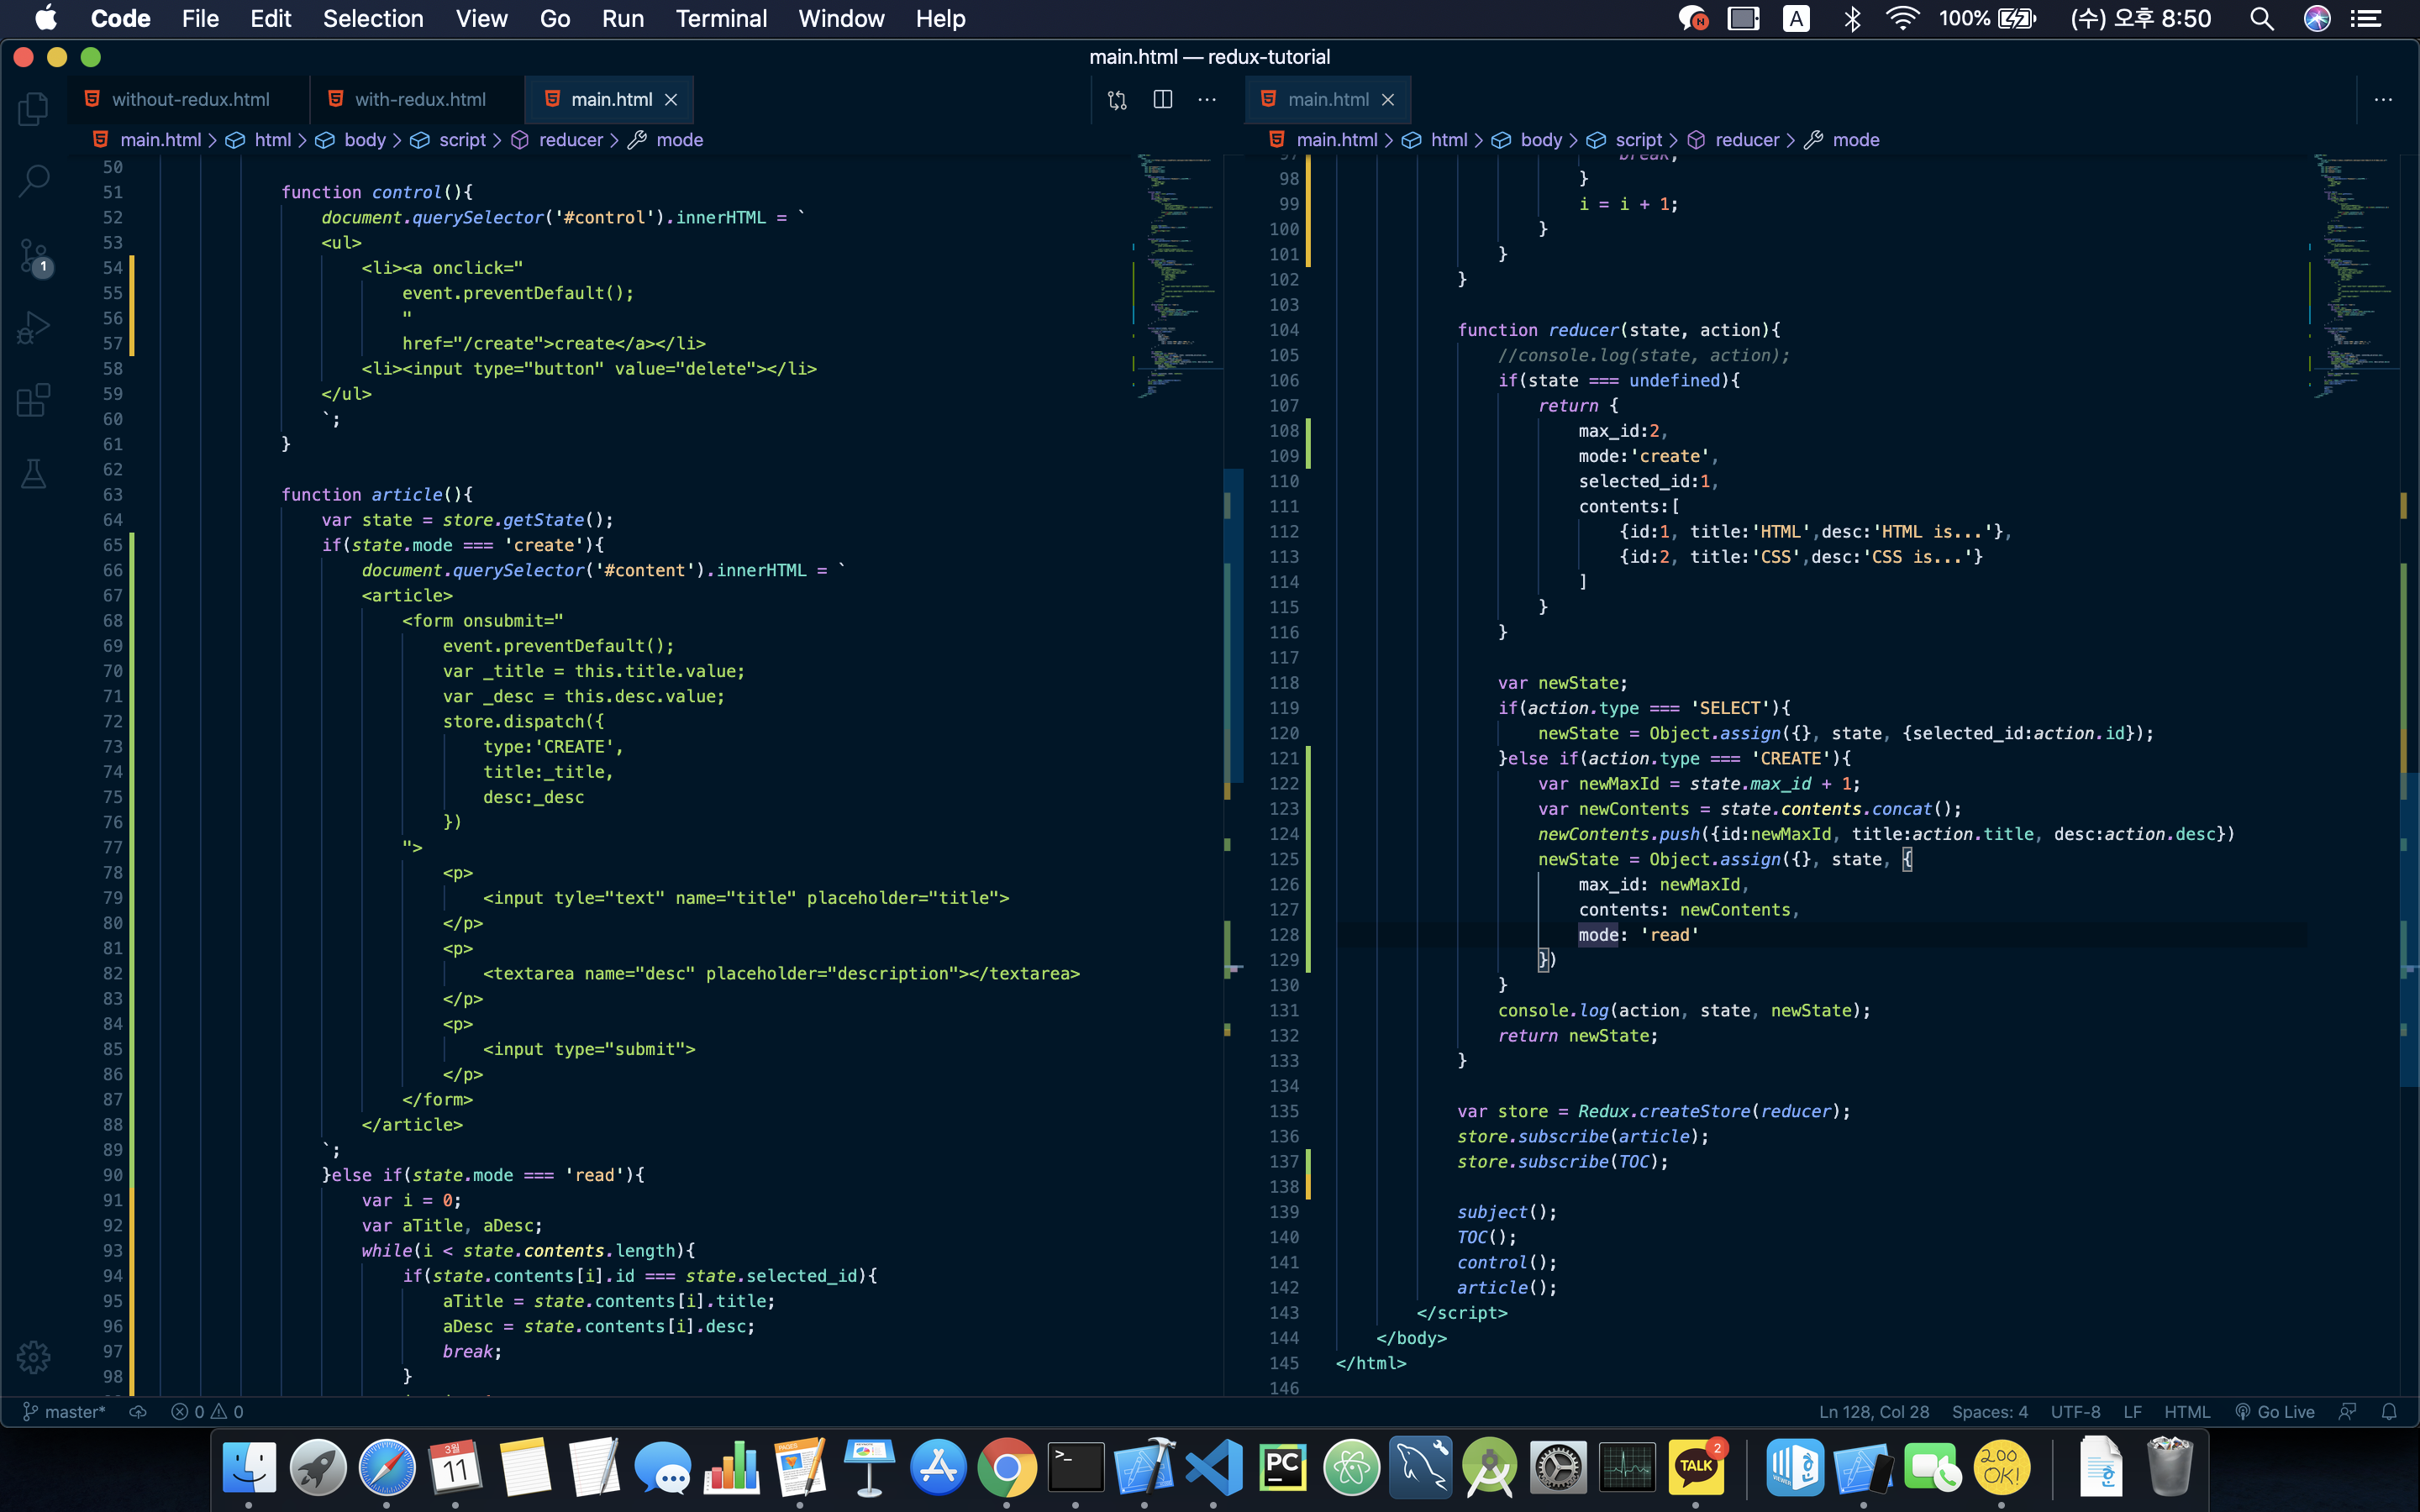Click the master* branch button

point(65,1411)
